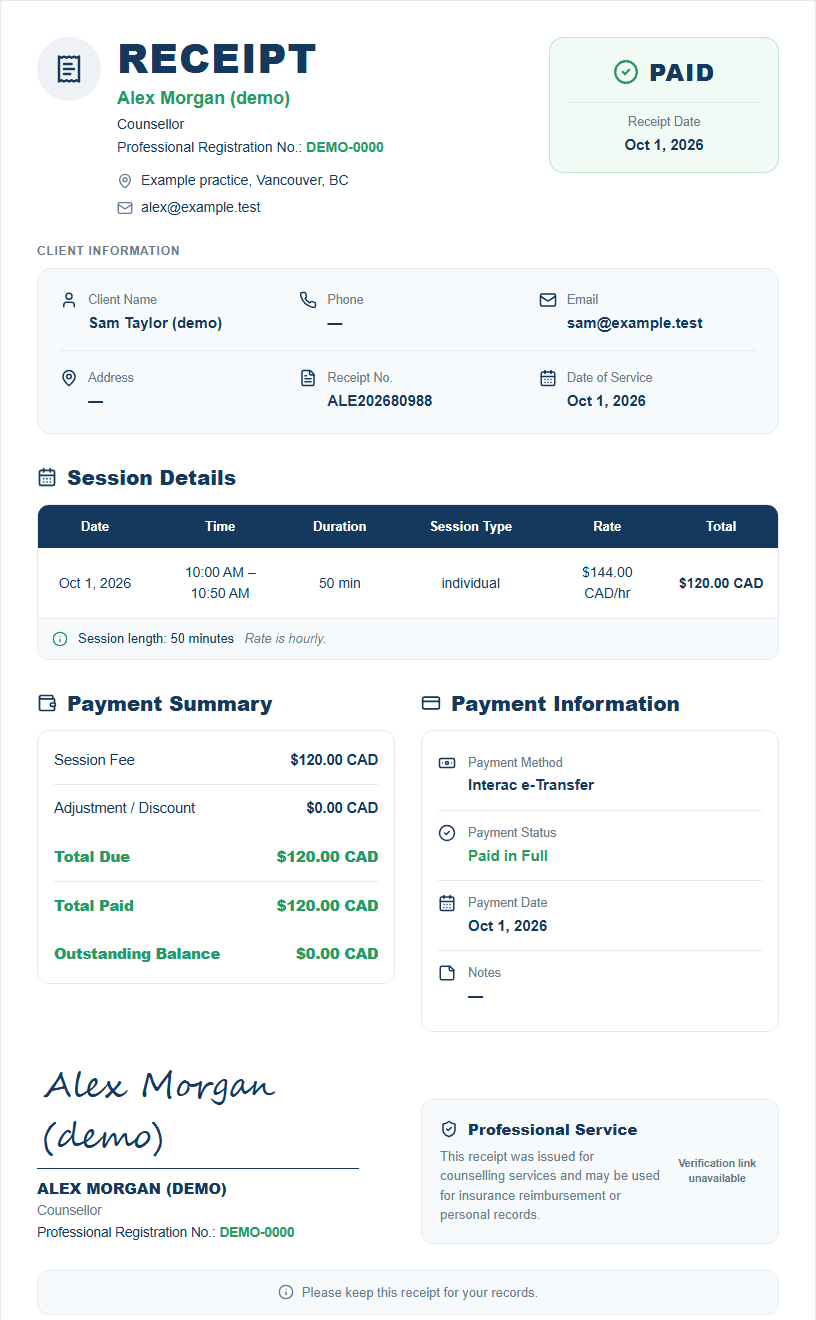Click the info icon beside Session length note
Image resolution: width=816 pixels, height=1320 pixels.
(60, 639)
